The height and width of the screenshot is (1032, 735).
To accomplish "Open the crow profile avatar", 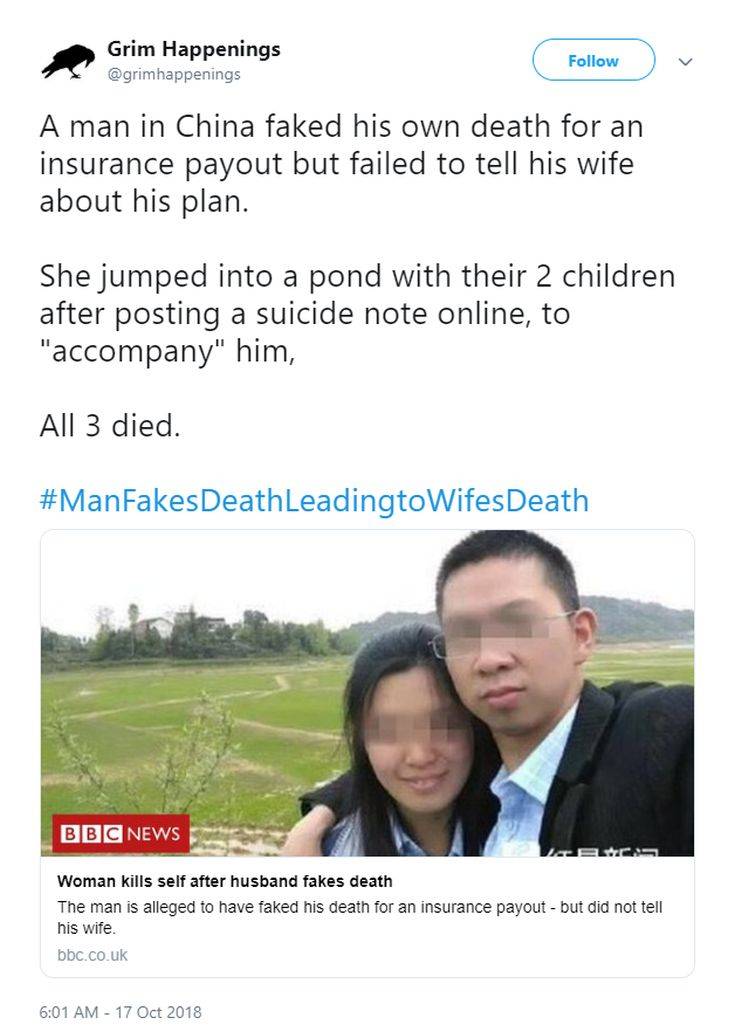I will coord(68,61).
